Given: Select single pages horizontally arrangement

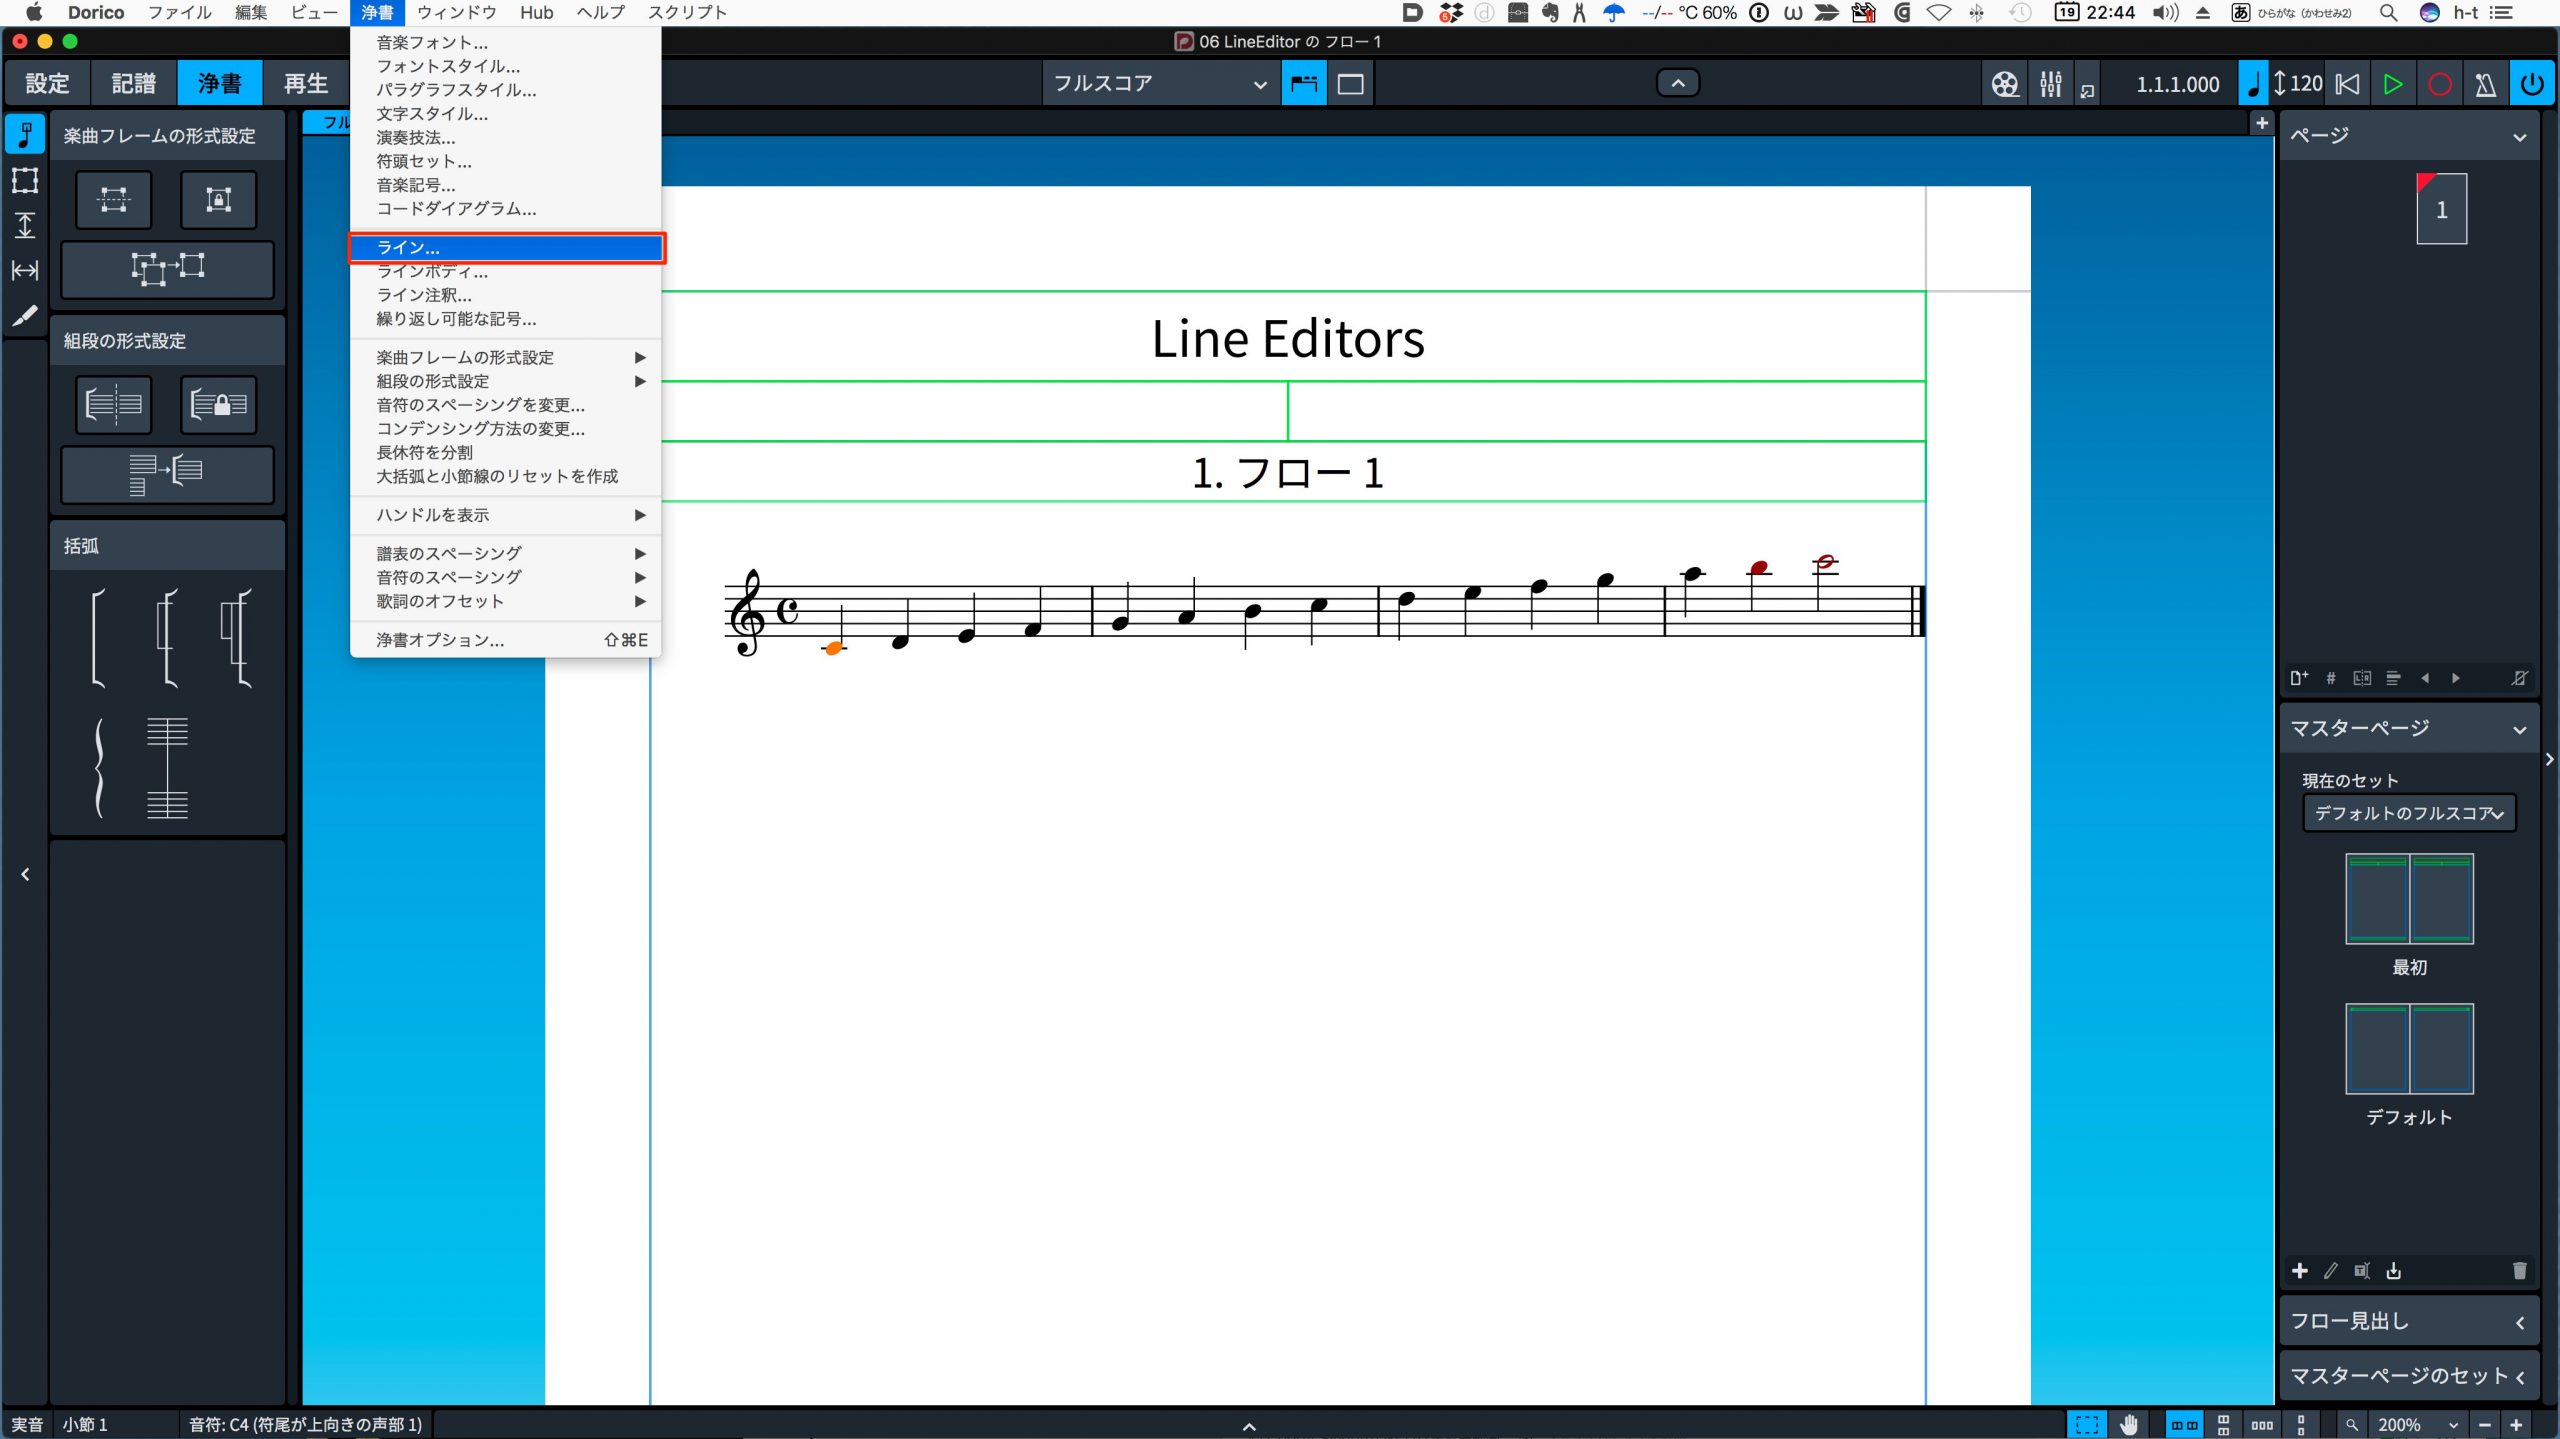Looking at the screenshot, I should [x=2262, y=1424].
